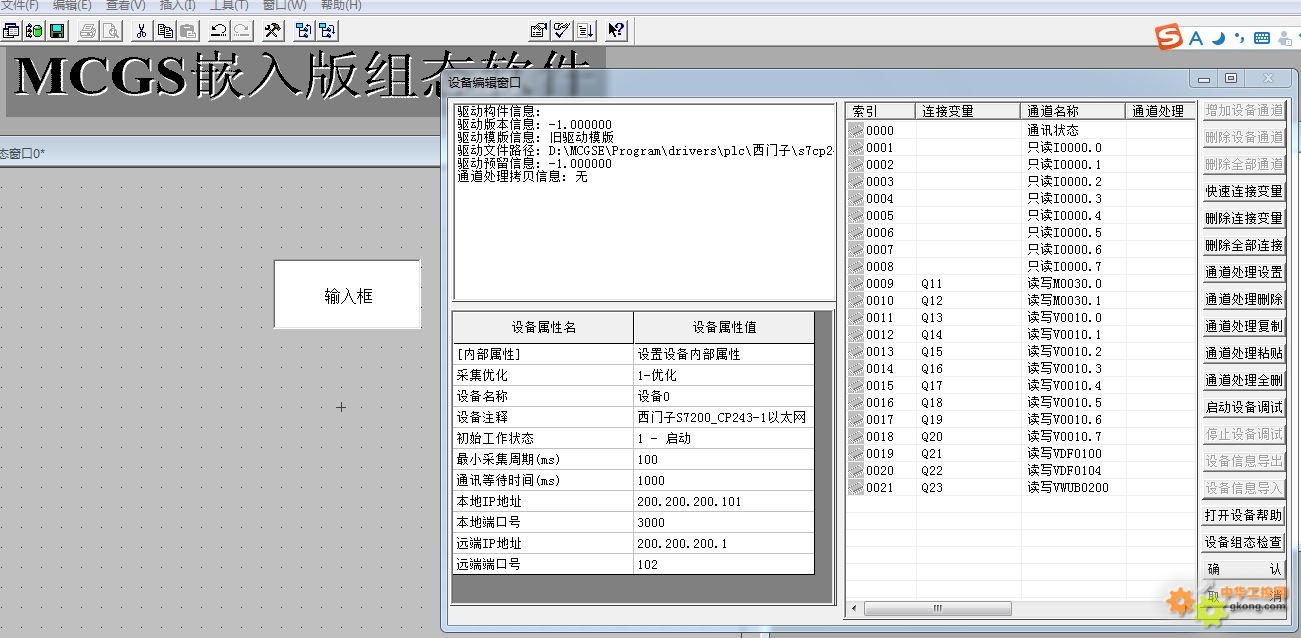Click channel icon for row 0009
This screenshot has height=638, width=1301.
(x=856, y=283)
